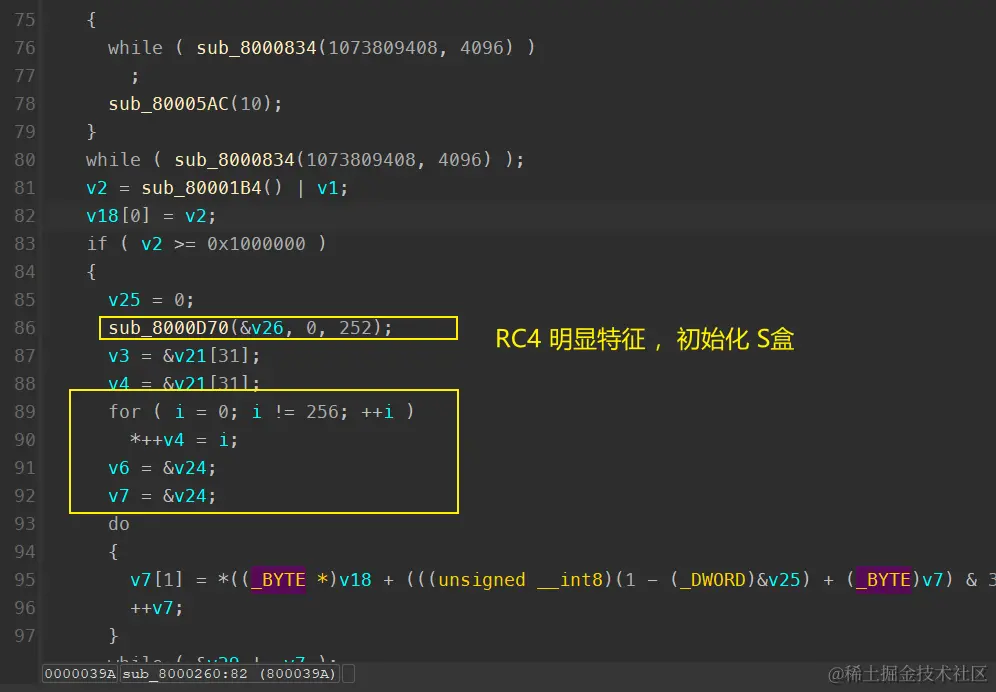This screenshot has width=996, height=692.
Task: Click line number 75 in gutter
Action: tap(25, 20)
